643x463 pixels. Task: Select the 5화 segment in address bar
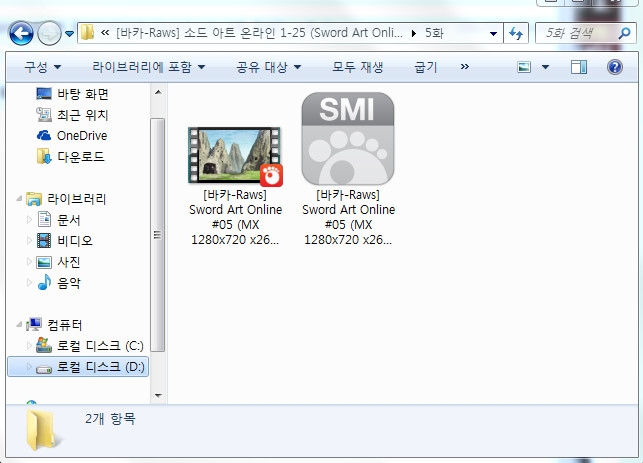click(434, 32)
